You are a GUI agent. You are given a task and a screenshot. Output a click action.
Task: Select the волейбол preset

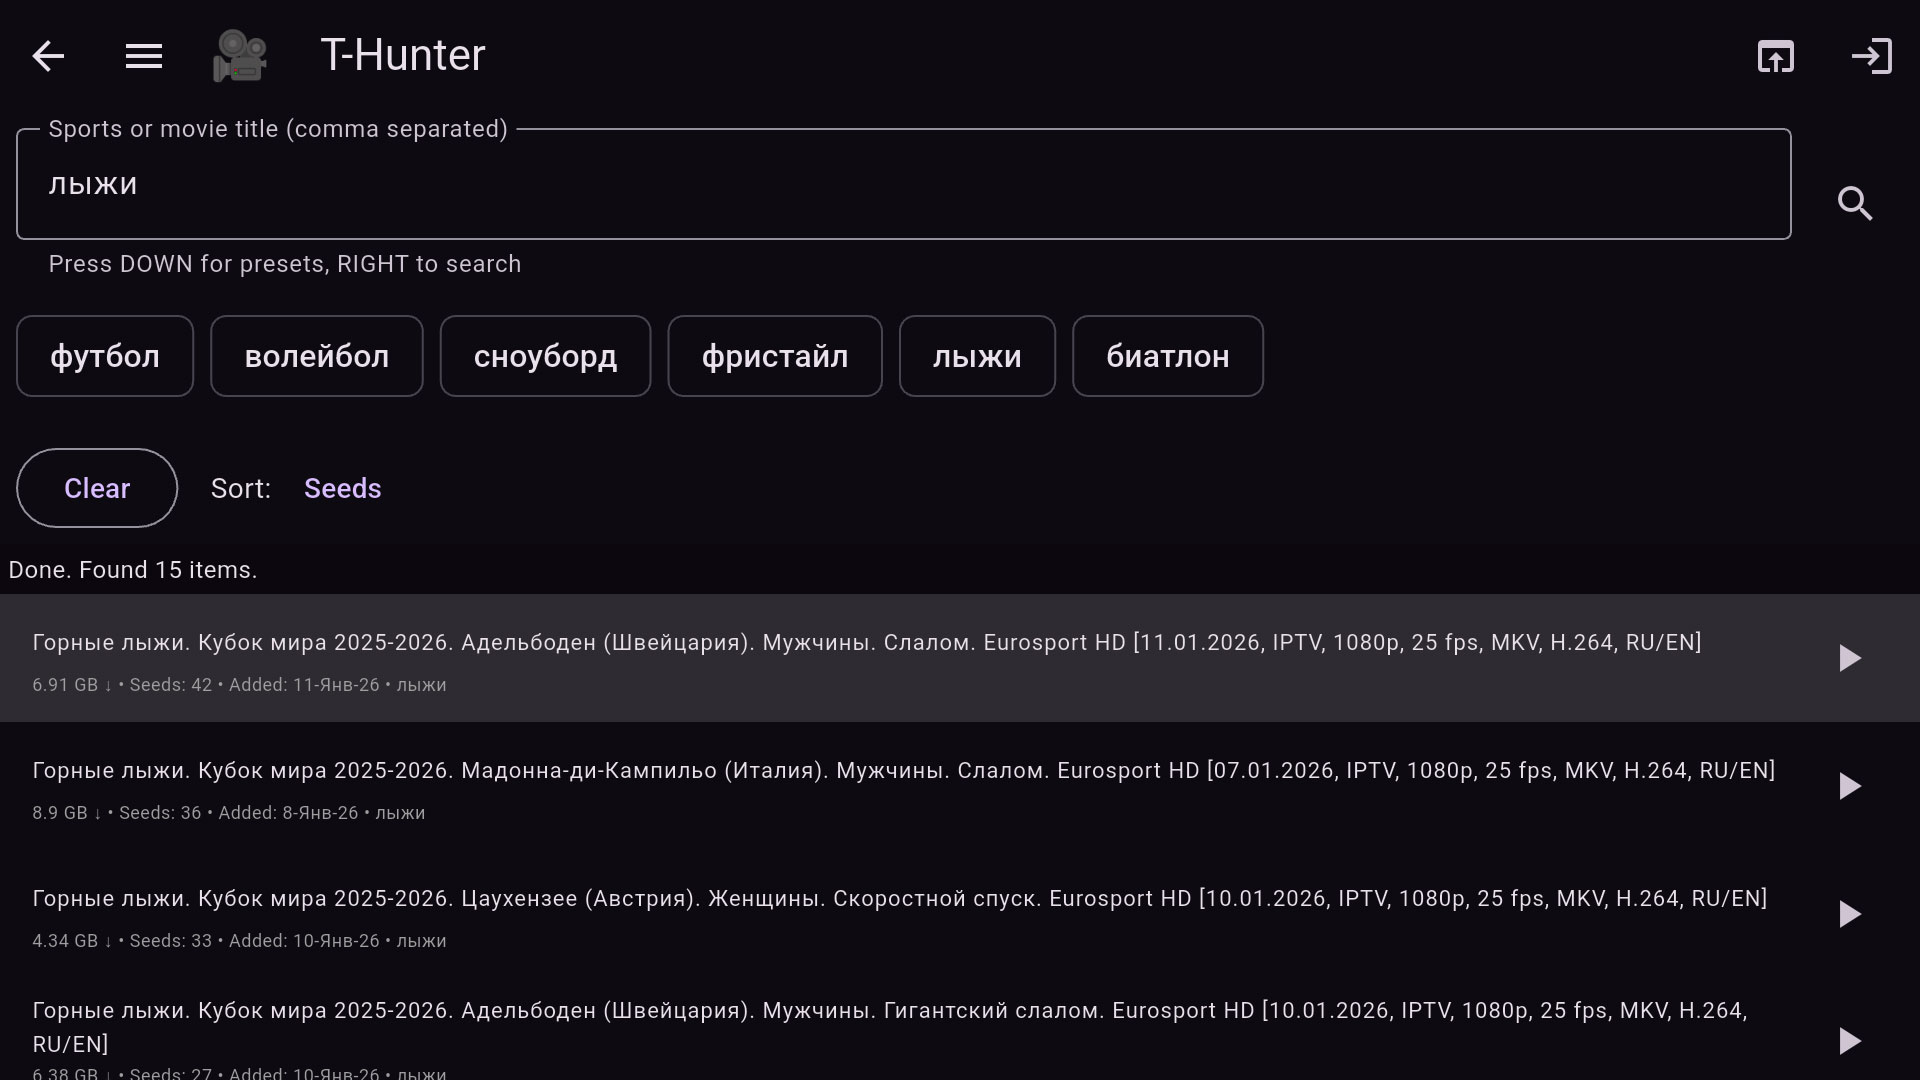click(x=316, y=356)
